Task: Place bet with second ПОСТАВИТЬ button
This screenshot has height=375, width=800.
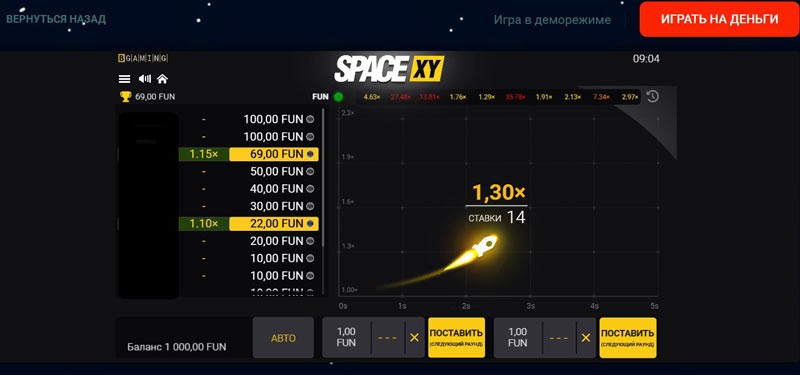Action: pyautogui.click(x=628, y=337)
